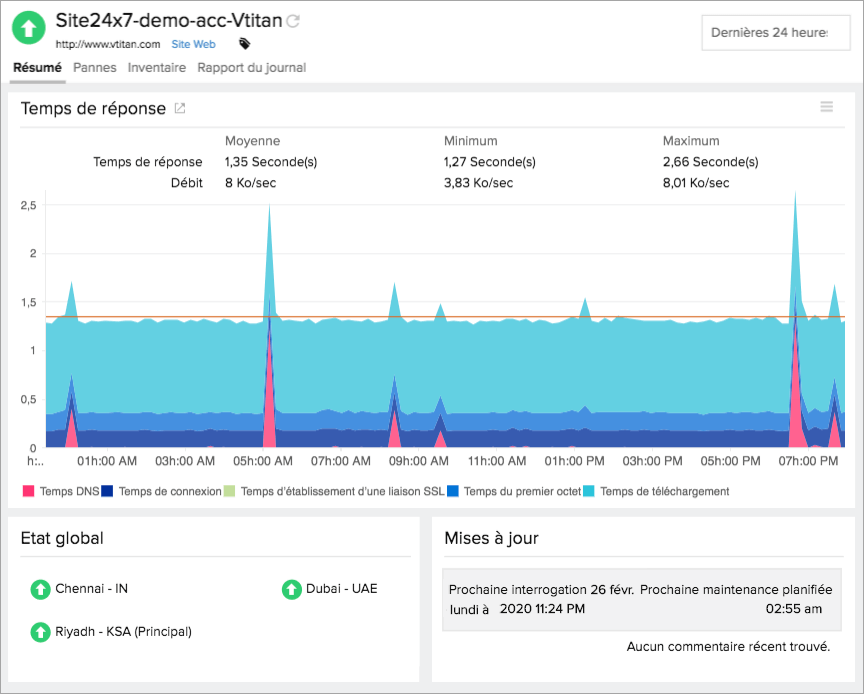This screenshot has width=864, height=694.
Task: Open the tags icon next to Site Web
Action: click(245, 44)
